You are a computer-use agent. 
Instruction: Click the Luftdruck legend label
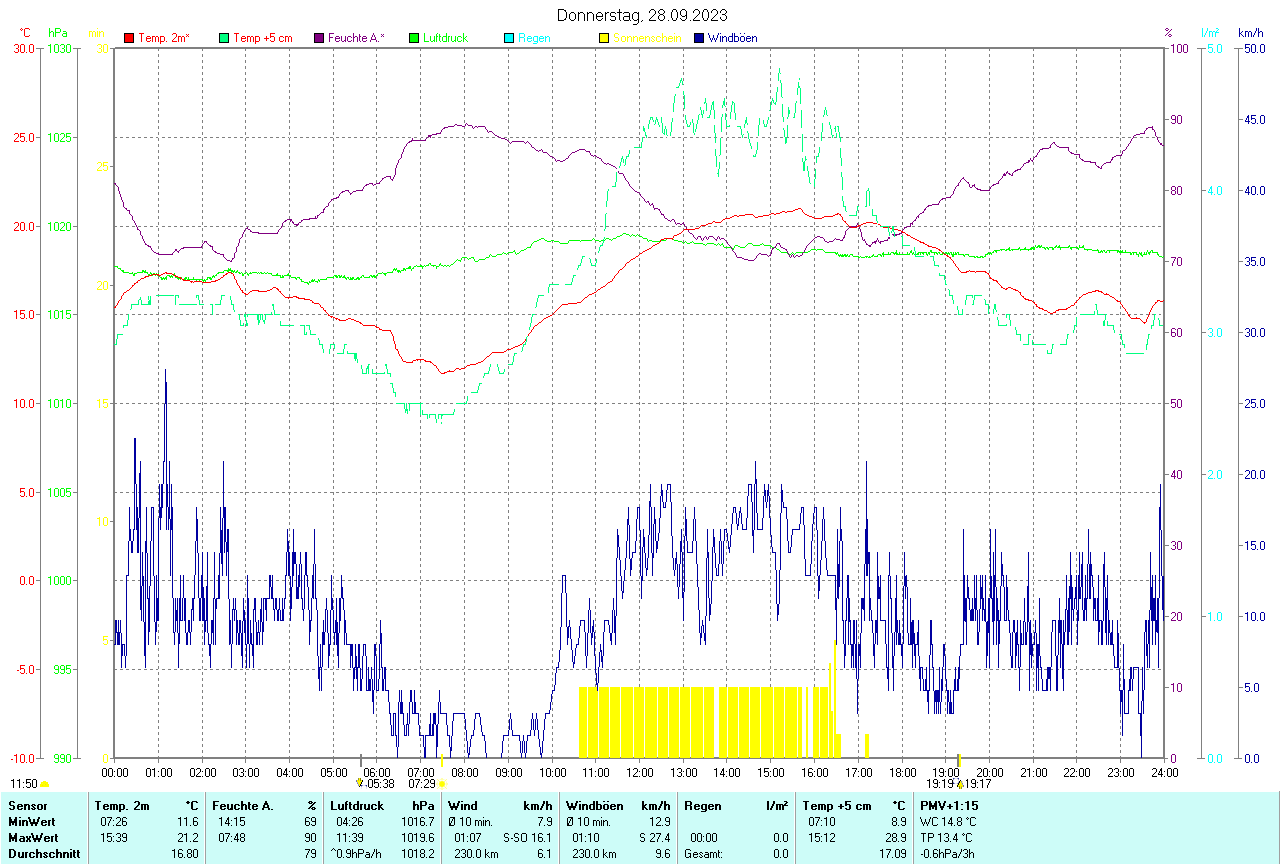point(446,38)
